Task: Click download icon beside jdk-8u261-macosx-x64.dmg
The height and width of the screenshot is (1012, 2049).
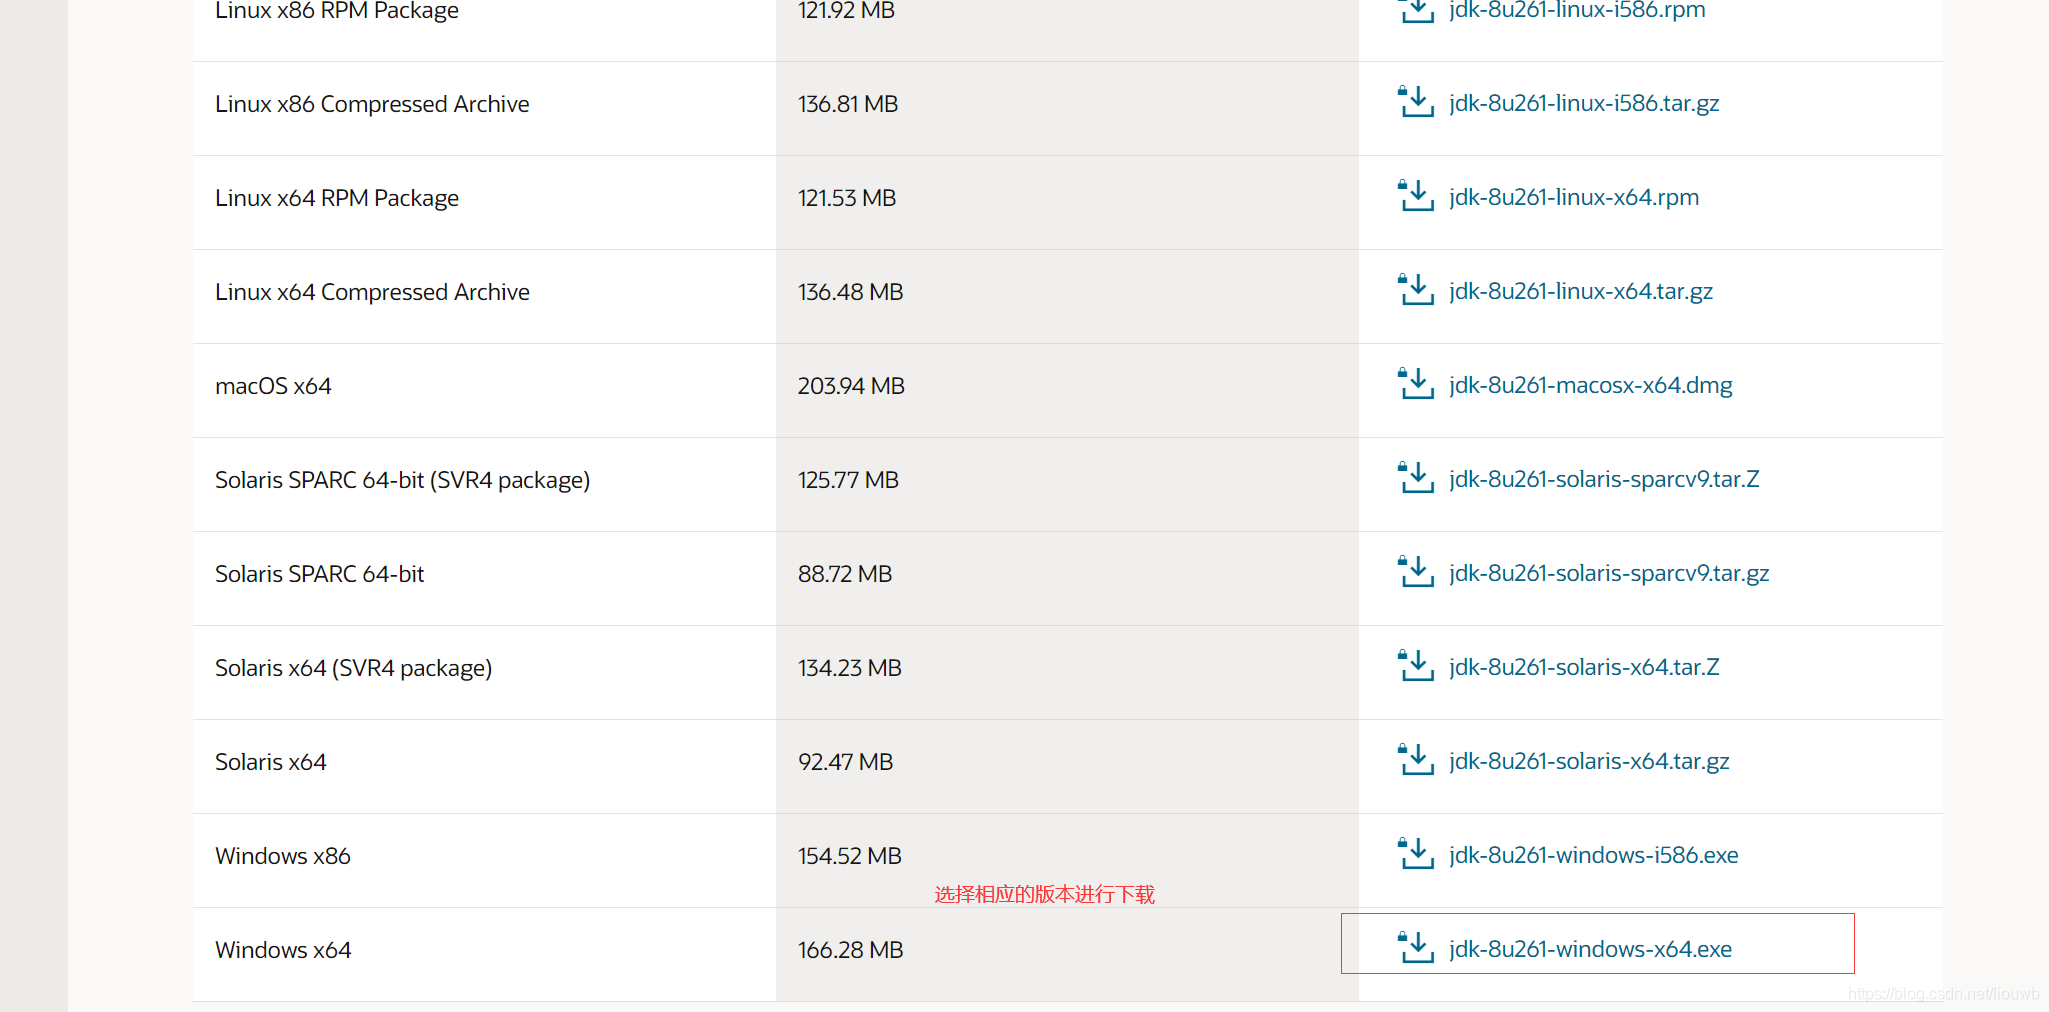Action: pyautogui.click(x=1416, y=383)
